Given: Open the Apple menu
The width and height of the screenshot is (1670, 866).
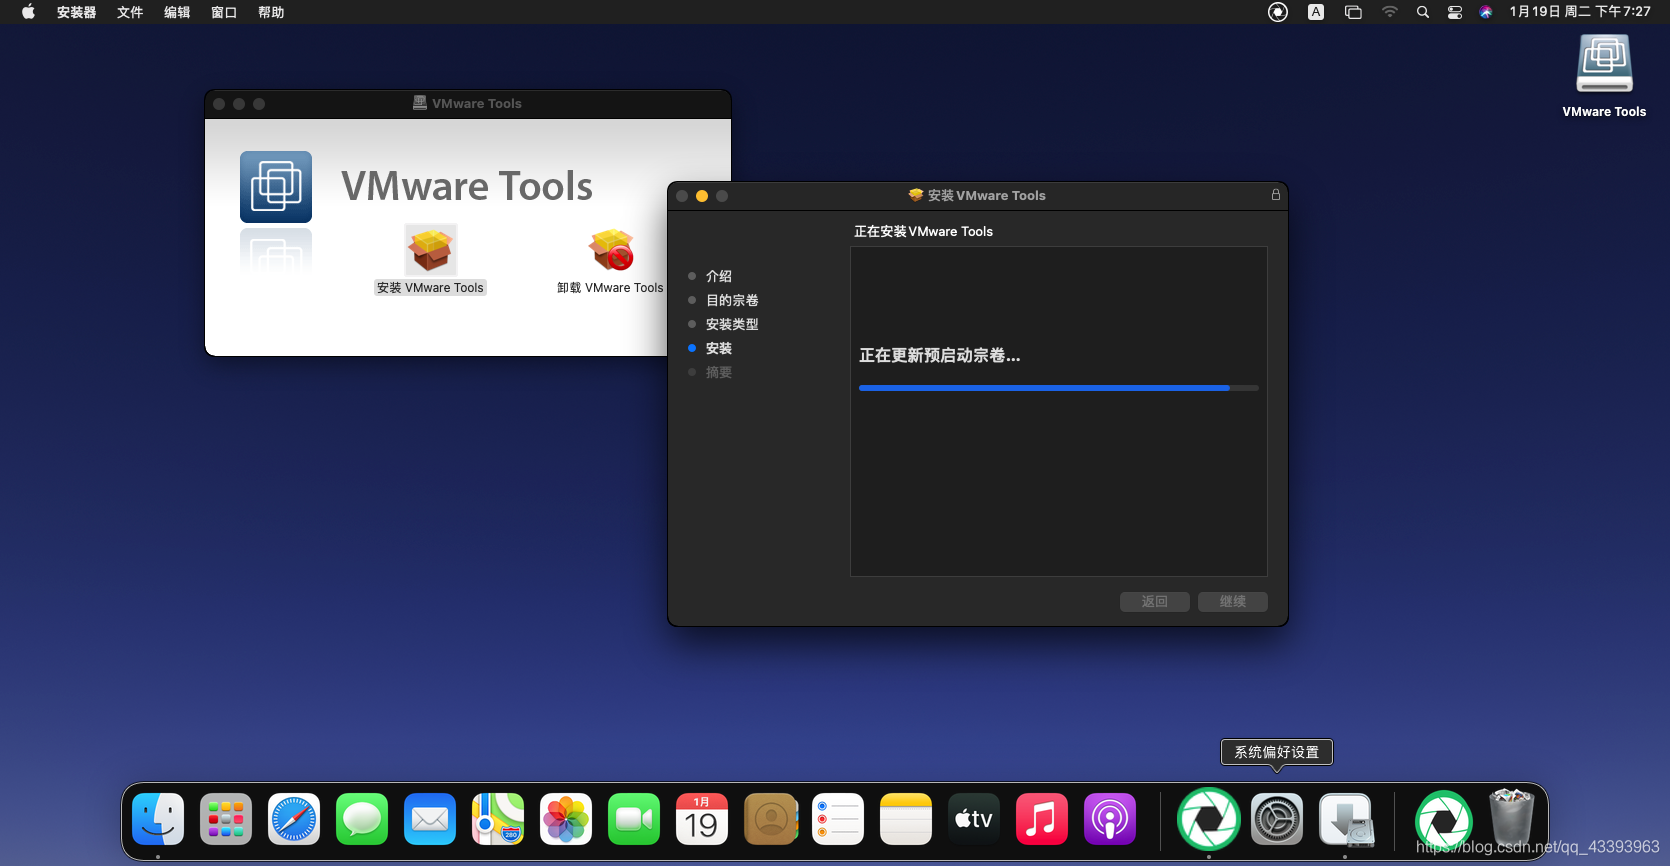Looking at the screenshot, I should (x=28, y=12).
